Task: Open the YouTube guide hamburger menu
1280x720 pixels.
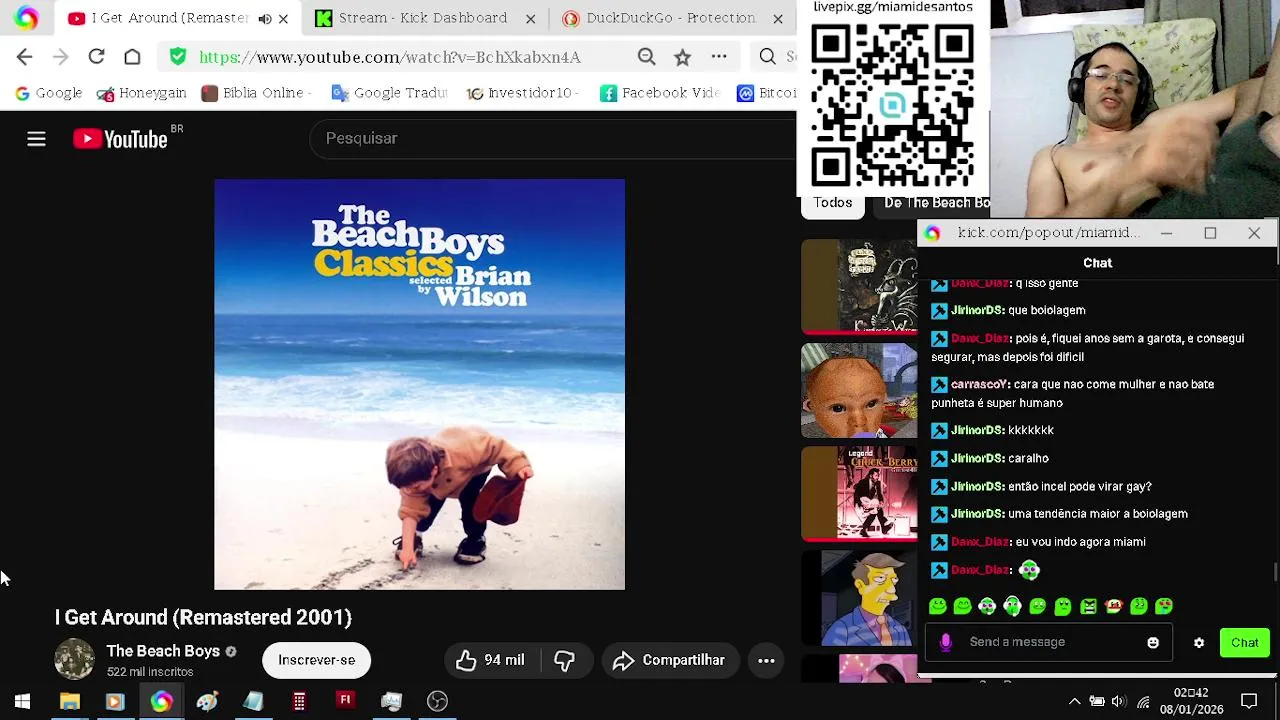Action: [x=36, y=139]
